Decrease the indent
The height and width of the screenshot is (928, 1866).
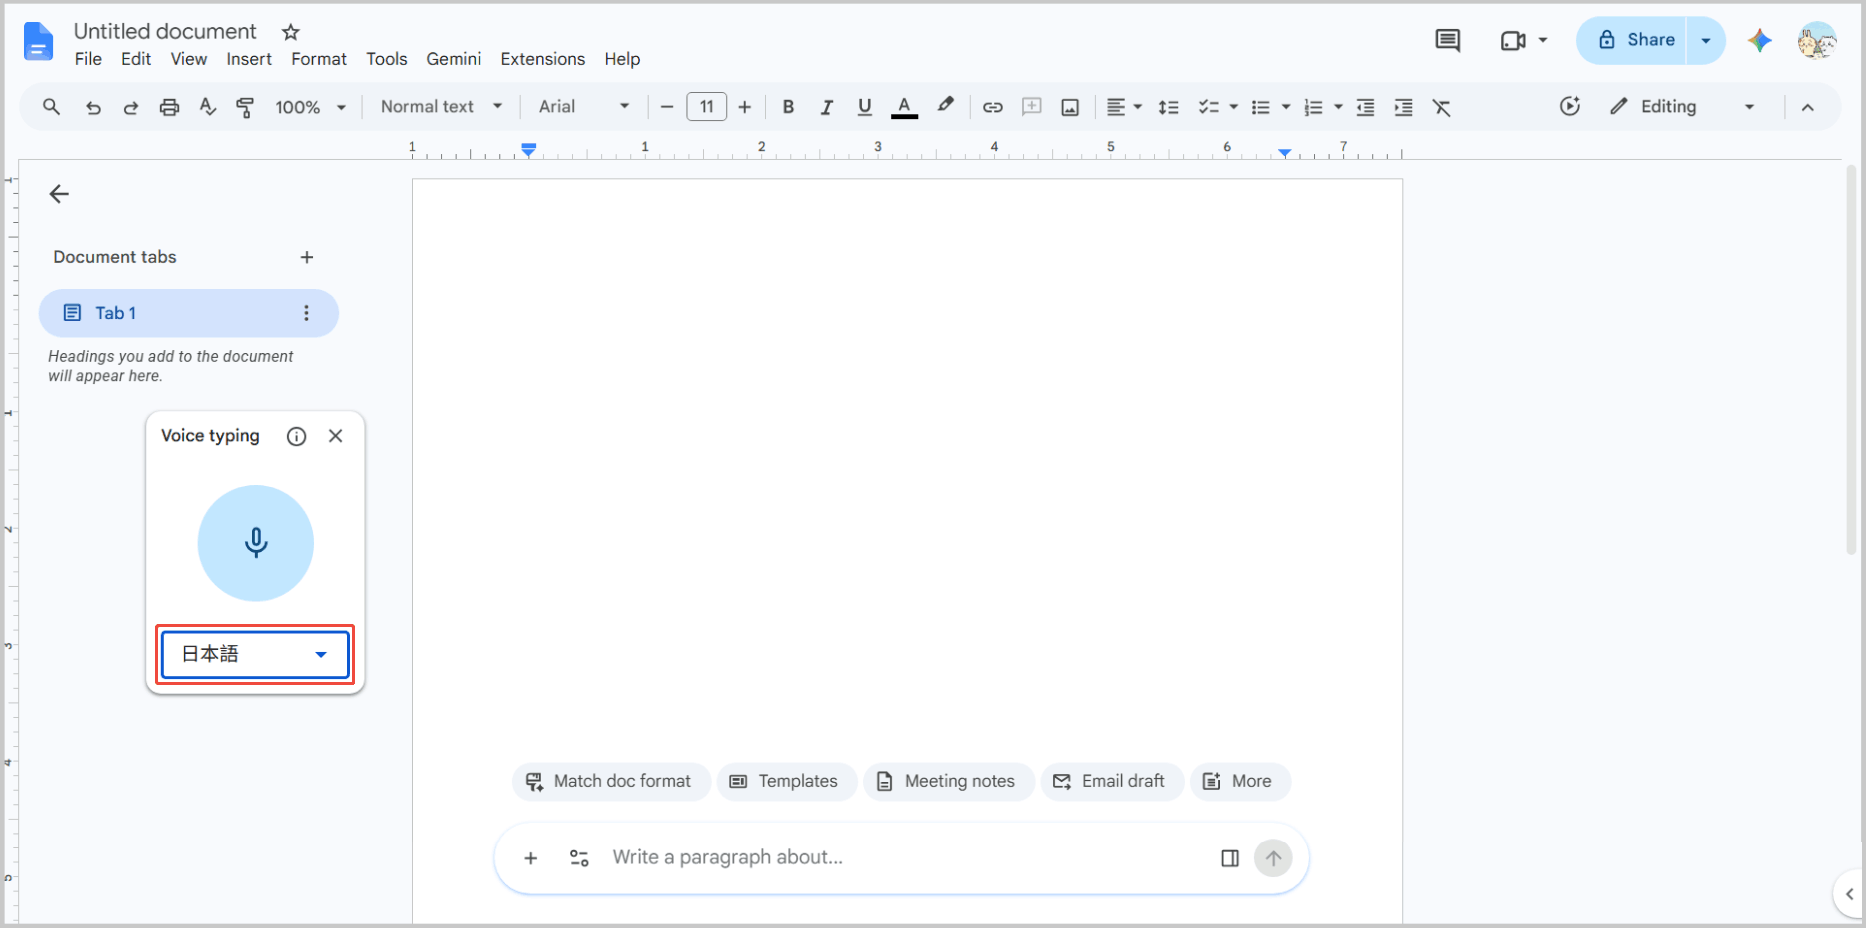tap(1365, 107)
